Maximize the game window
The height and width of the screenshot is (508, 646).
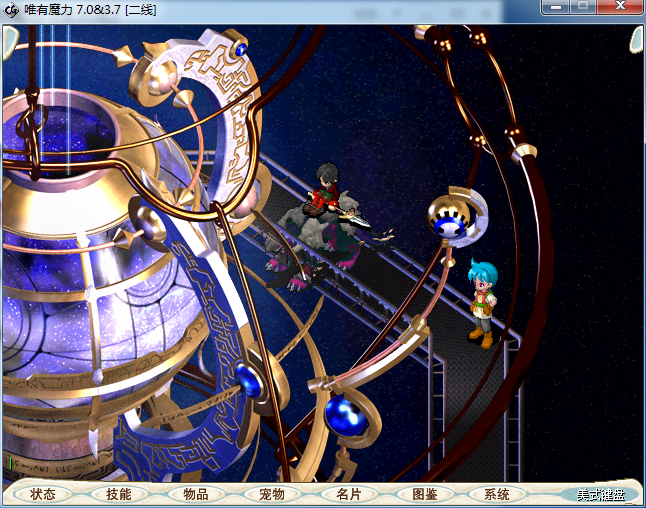tap(583, 7)
